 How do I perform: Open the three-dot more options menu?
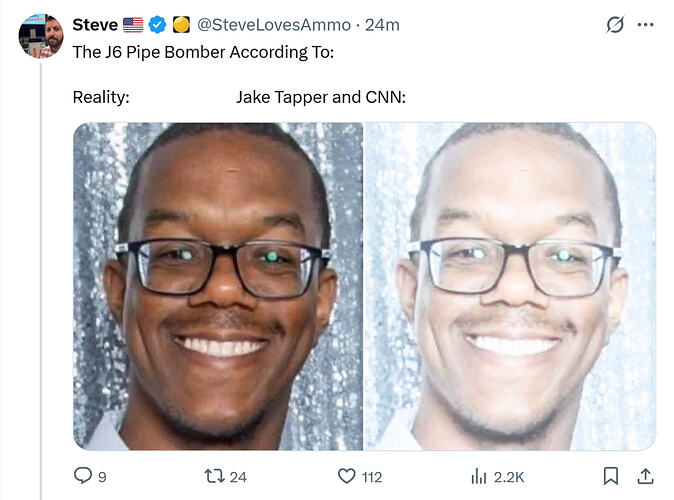646,25
